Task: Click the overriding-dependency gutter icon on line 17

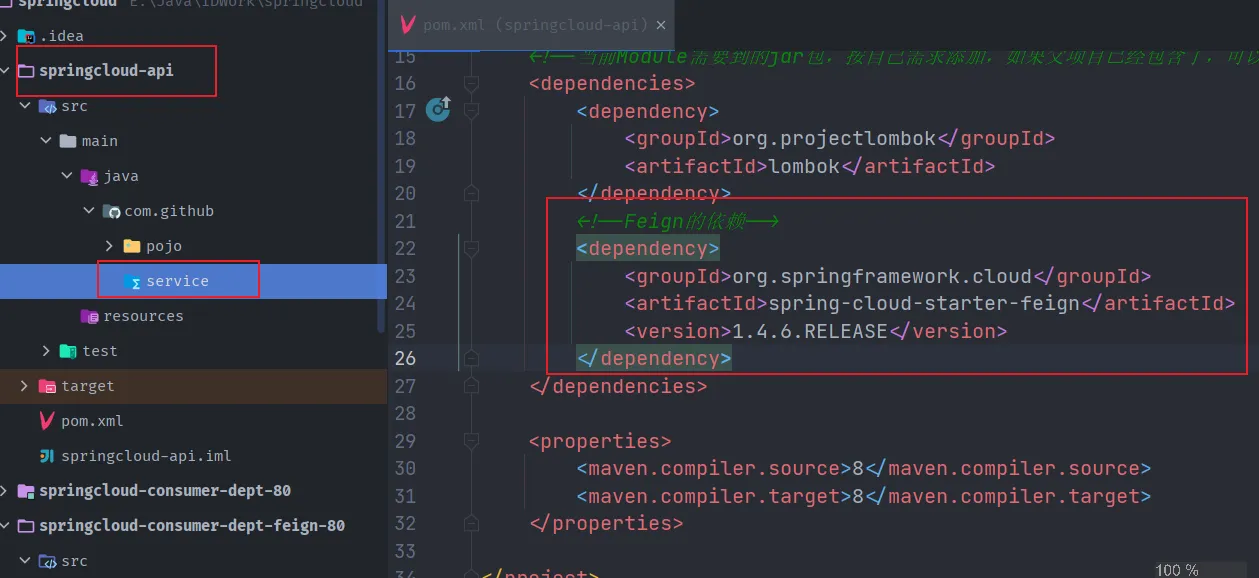Action: click(438, 109)
